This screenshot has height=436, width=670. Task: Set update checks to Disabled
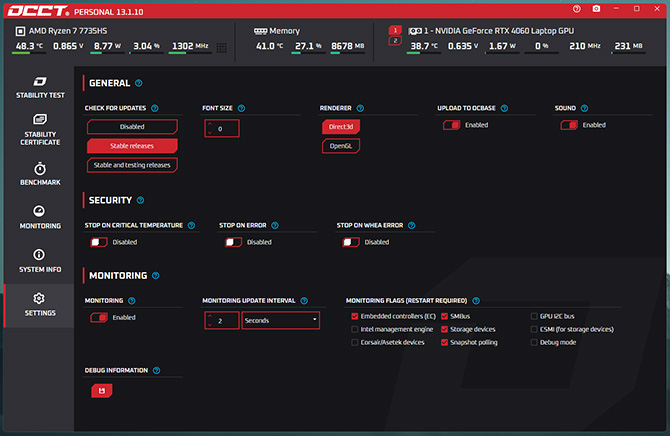point(132,127)
